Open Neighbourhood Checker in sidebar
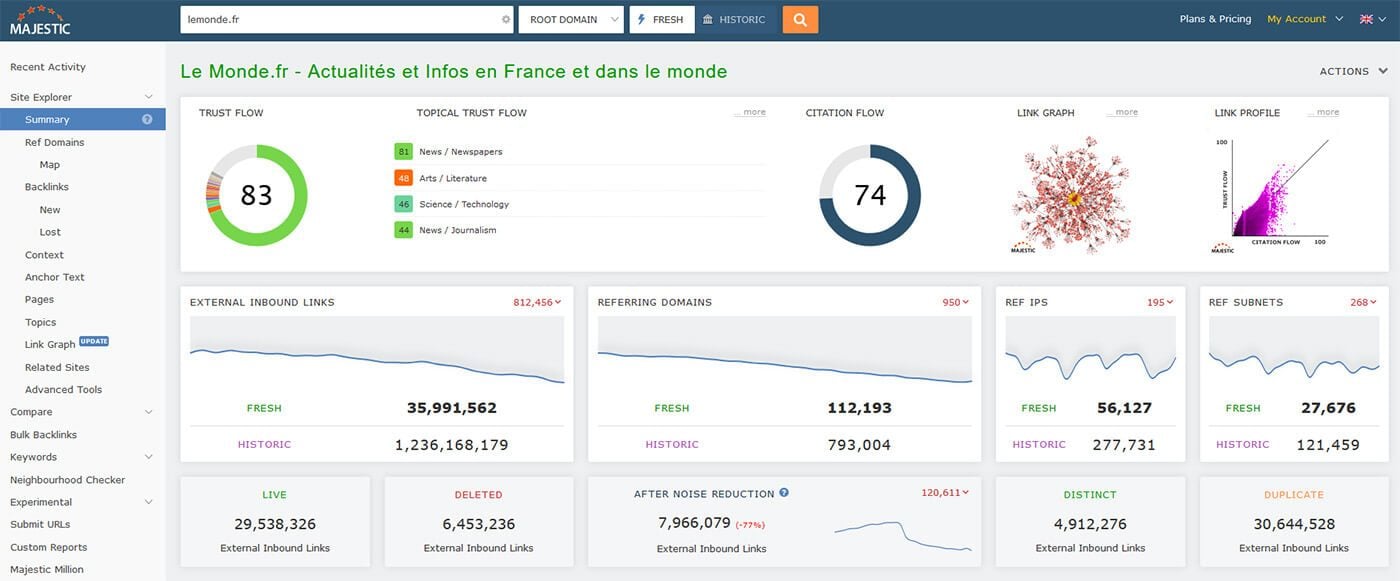1400x581 pixels. (x=68, y=480)
